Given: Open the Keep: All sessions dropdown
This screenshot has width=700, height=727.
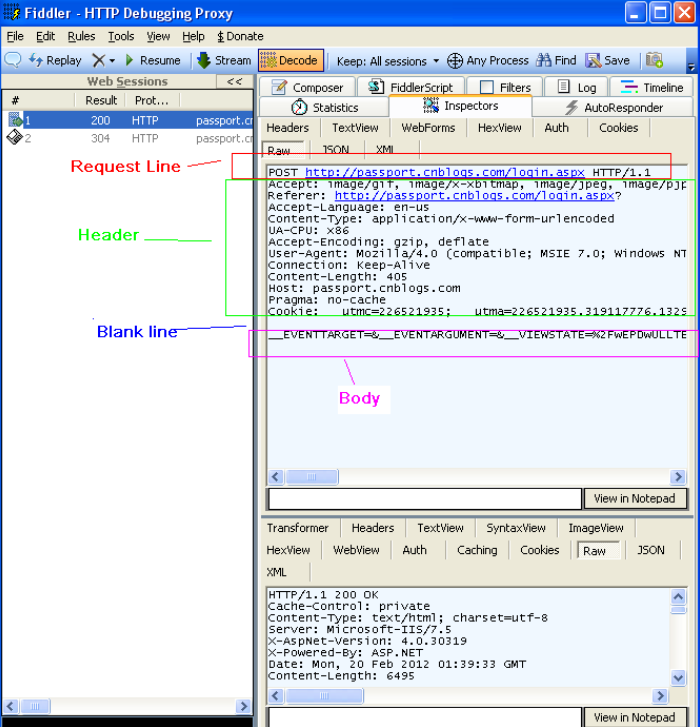Looking at the screenshot, I should [388, 61].
